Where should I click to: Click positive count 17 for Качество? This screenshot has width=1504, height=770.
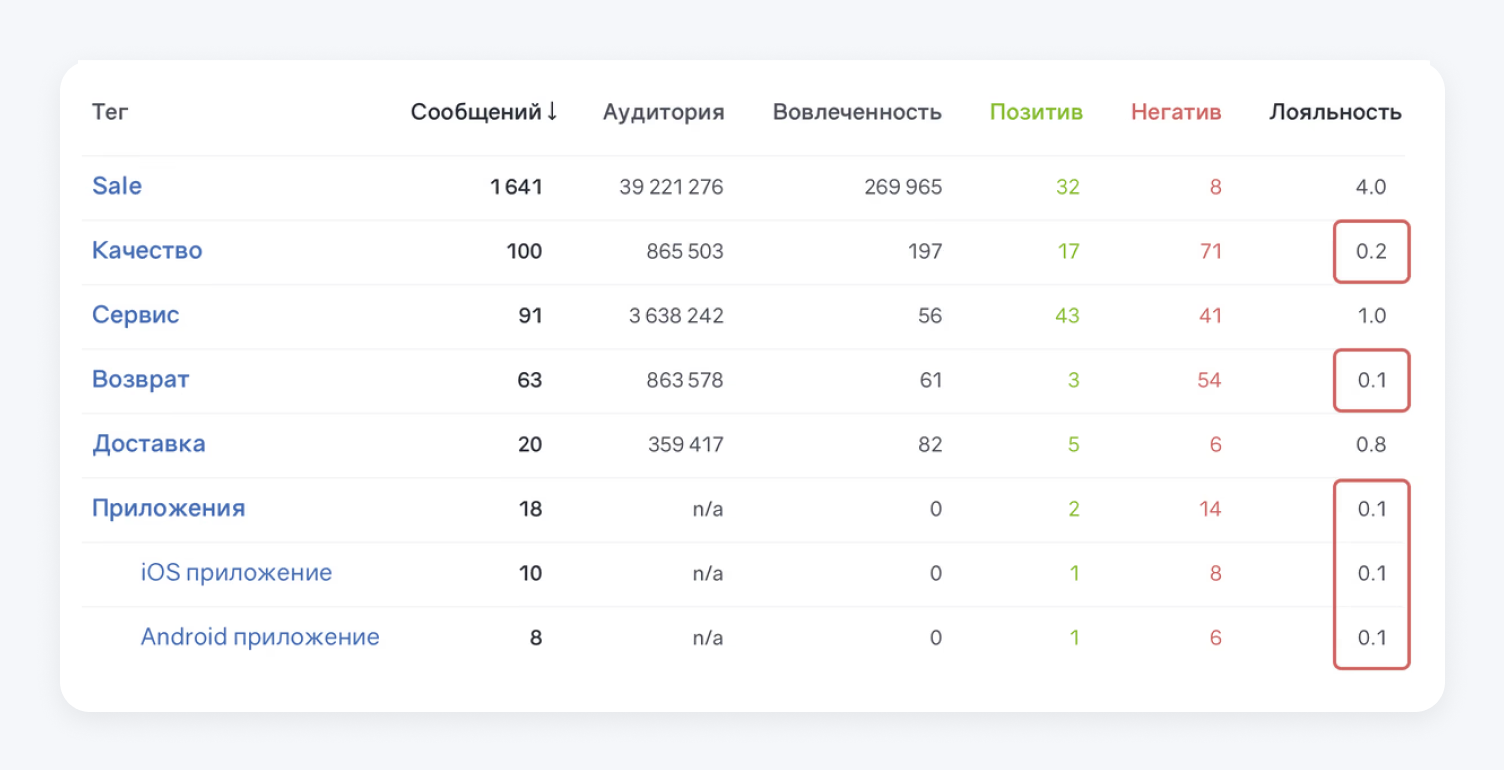tap(1069, 251)
